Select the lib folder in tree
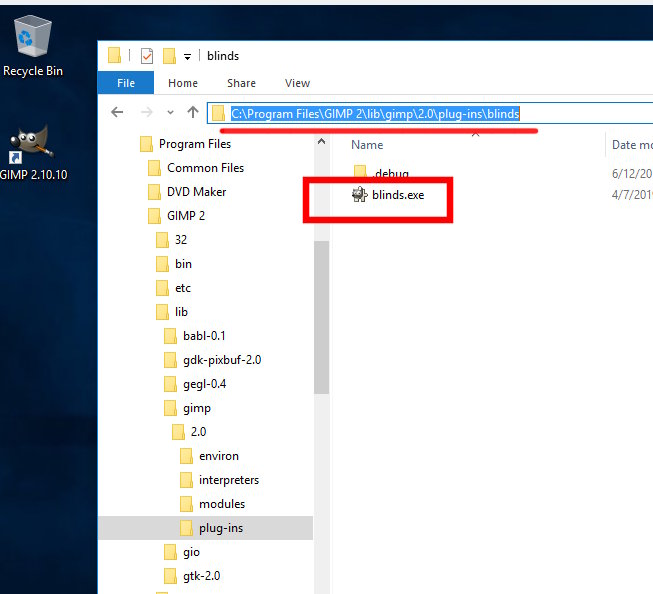 (172, 312)
